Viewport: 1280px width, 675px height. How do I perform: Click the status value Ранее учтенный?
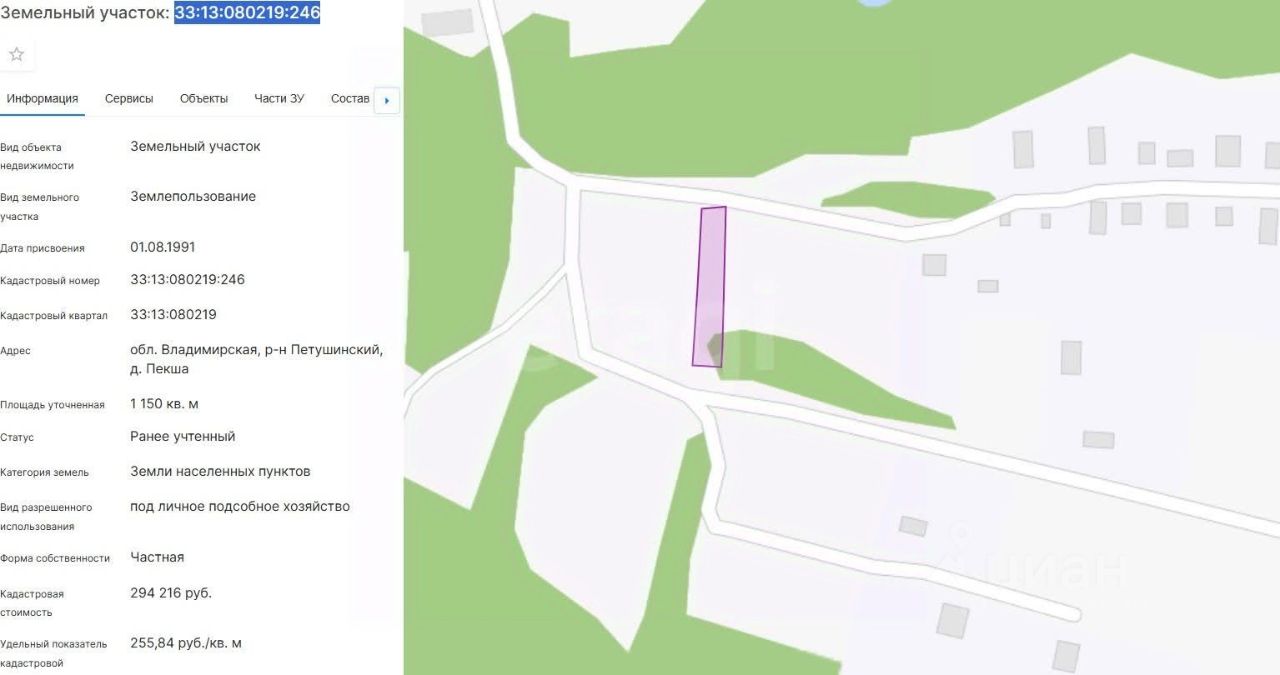pyautogui.click(x=183, y=436)
